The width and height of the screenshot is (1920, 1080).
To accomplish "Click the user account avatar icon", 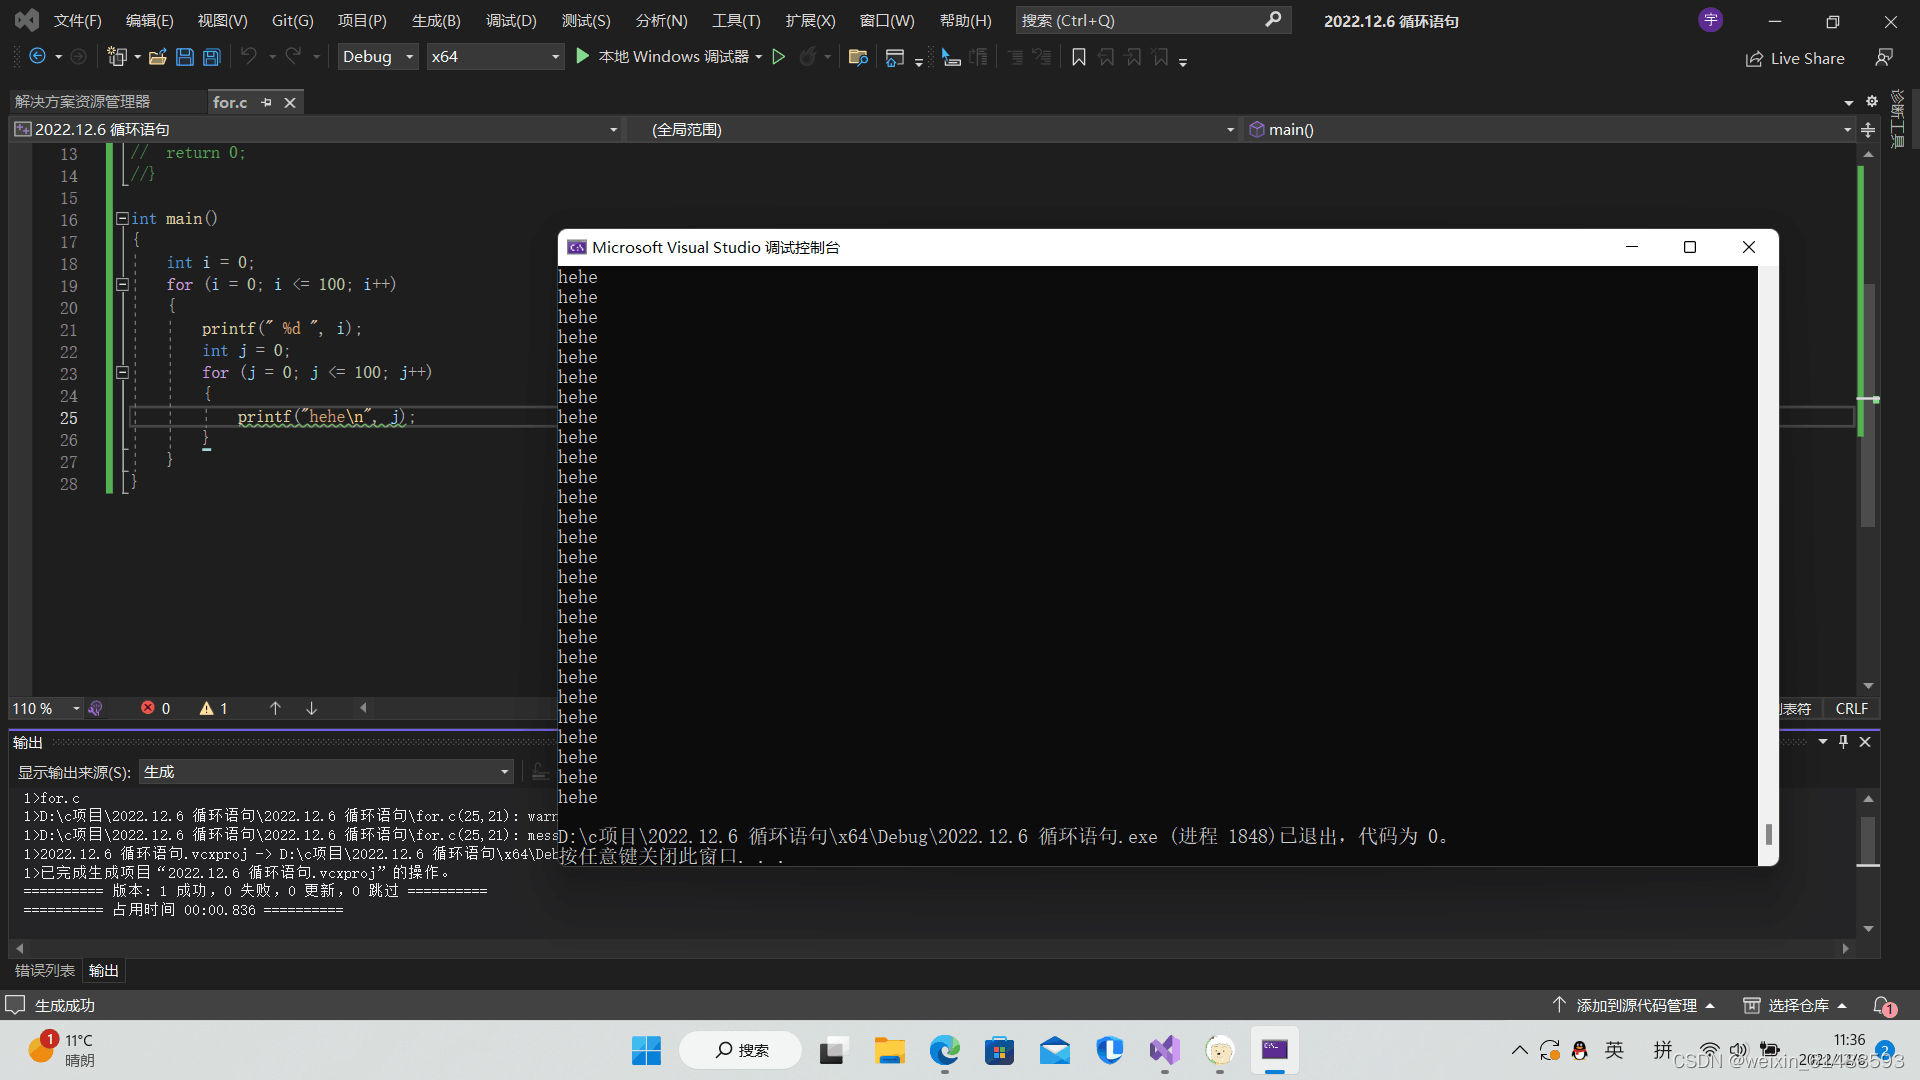I will click(x=1711, y=20).
